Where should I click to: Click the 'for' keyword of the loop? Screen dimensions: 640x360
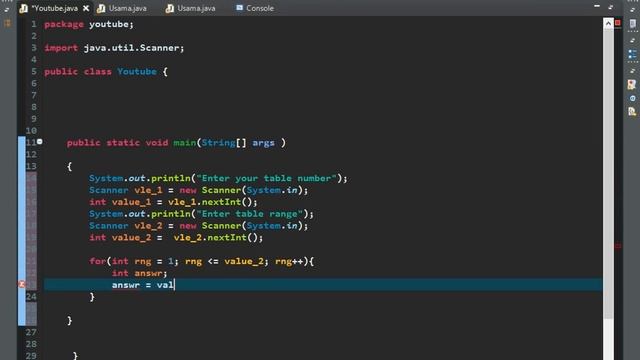pos(98,261)
